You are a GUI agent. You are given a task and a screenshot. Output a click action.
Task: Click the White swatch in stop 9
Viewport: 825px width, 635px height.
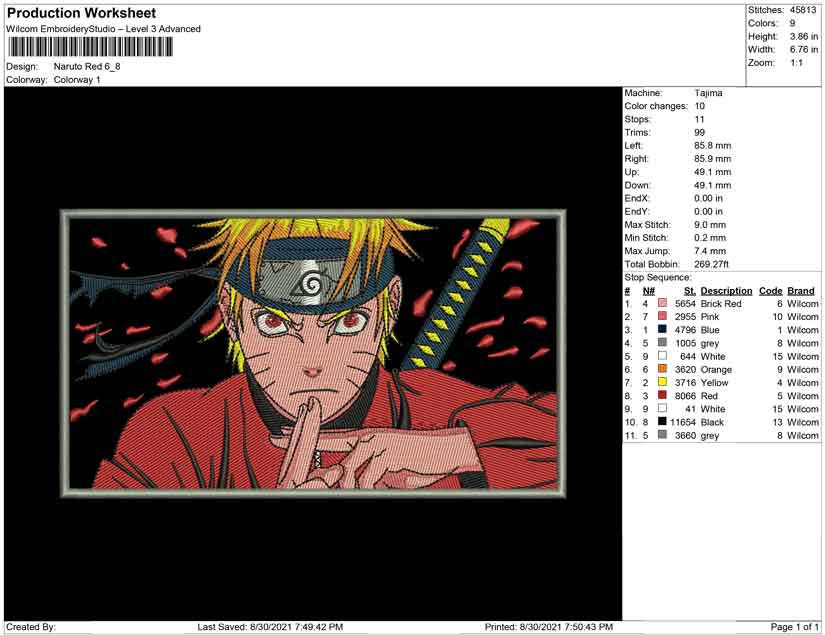[662, 408]
